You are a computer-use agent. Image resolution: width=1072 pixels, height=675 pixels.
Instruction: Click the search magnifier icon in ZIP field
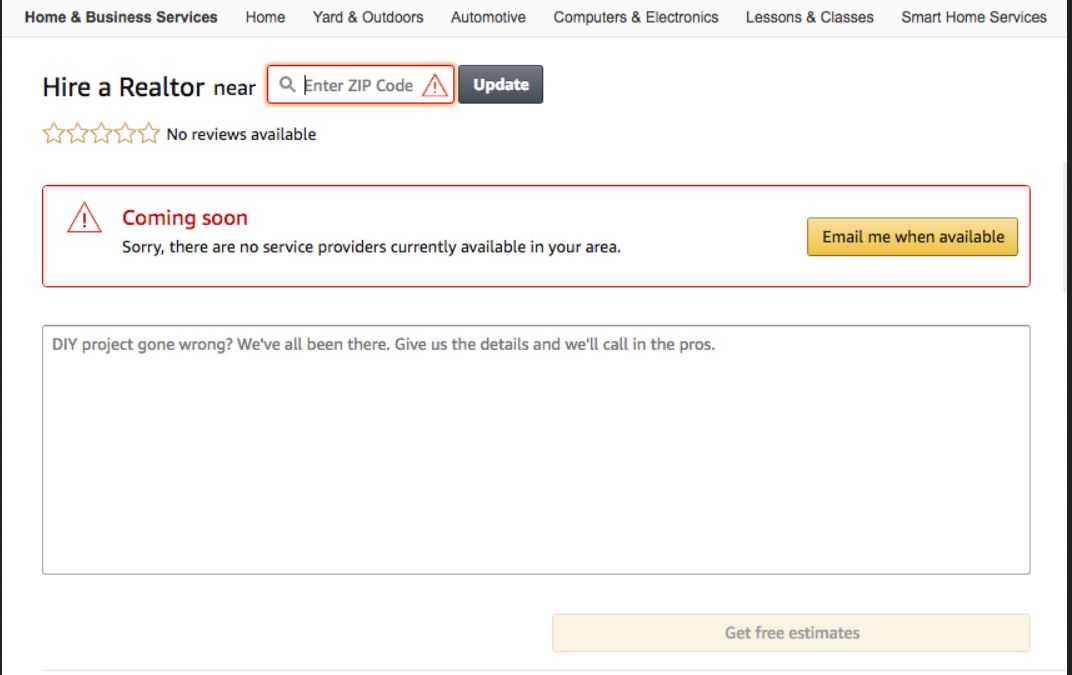[287, 84]
